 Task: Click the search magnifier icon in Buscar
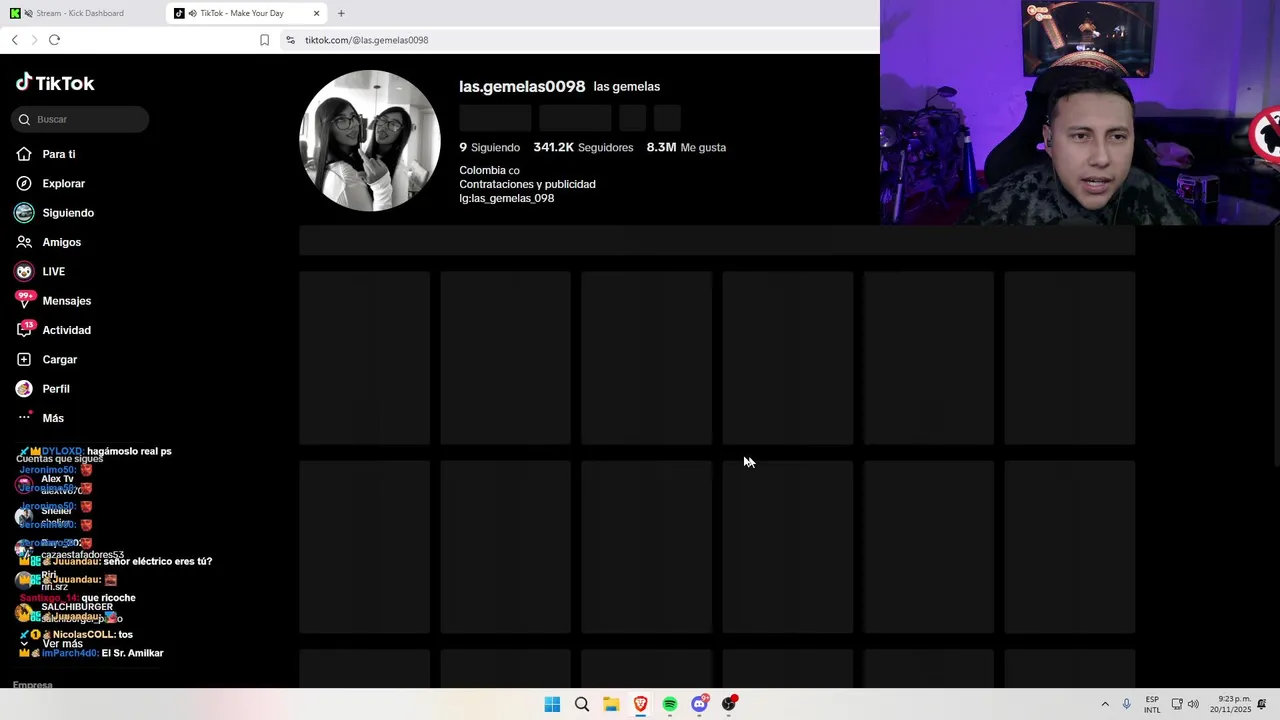coord(24,120)
